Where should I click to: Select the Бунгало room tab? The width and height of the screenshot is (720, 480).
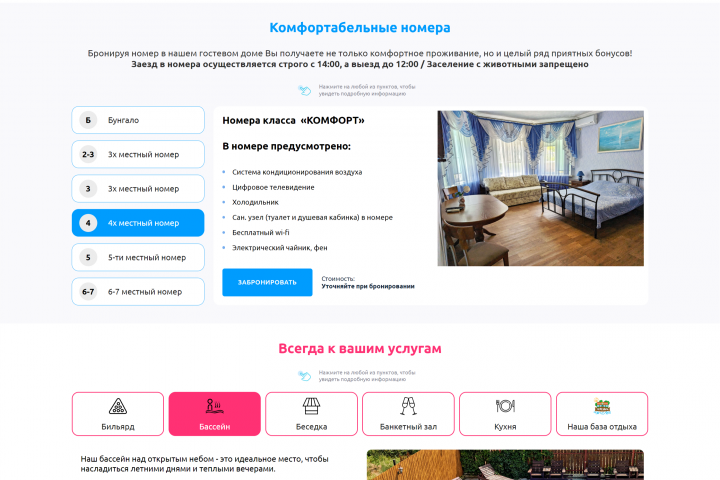pyautogui.click(x=138, y=120)
